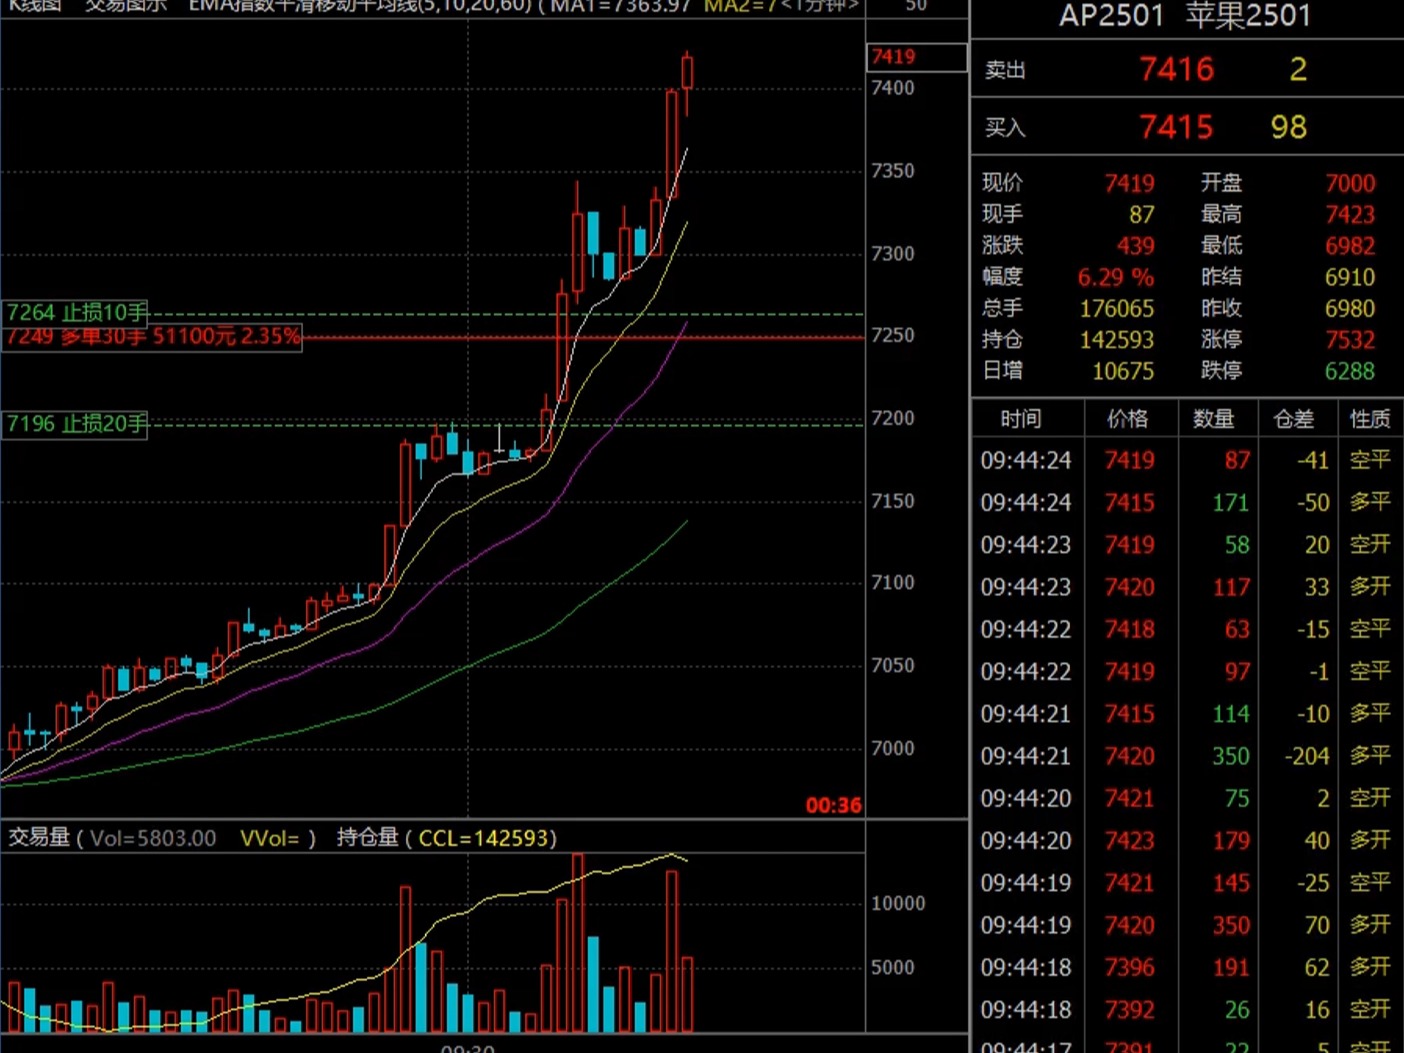Click the 仓差 column header
Viewport: 1404px width, 1053px height.
1294,419
